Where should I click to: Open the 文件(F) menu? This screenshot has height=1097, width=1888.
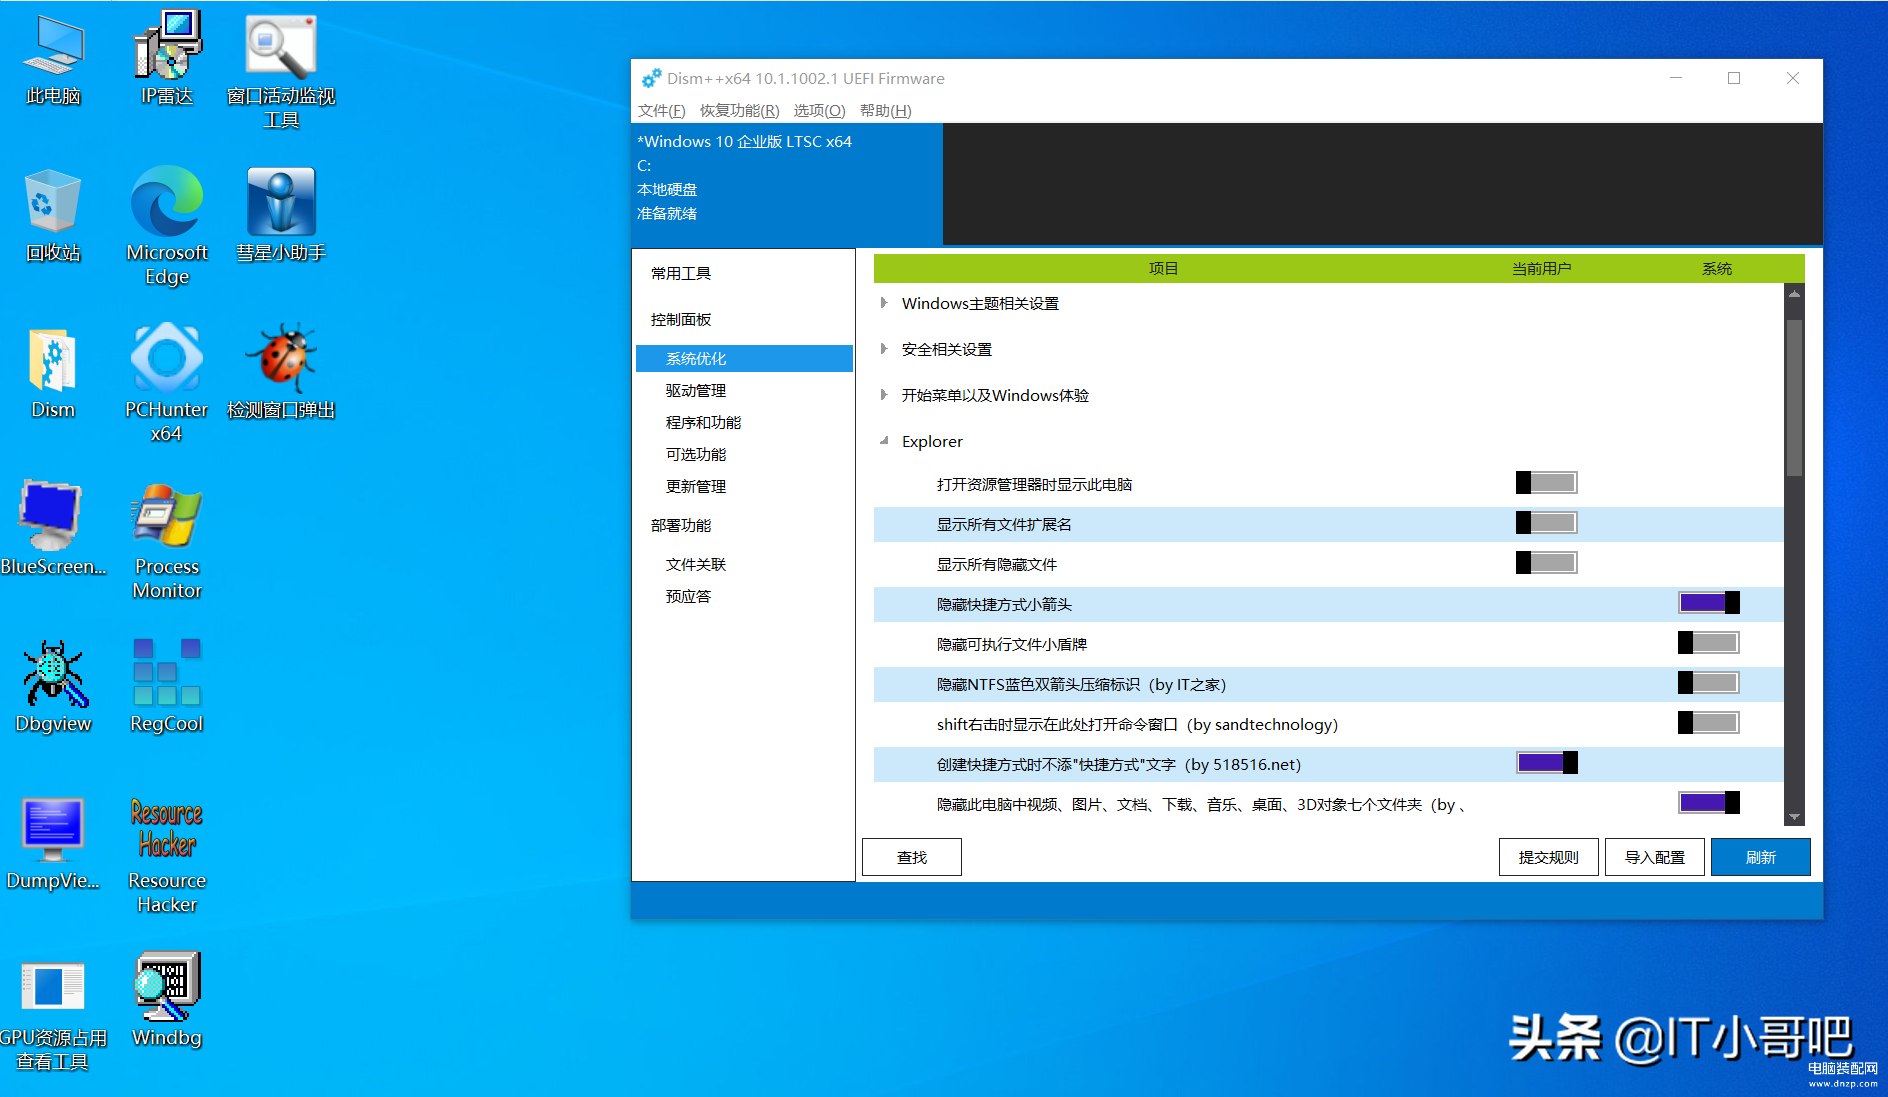click(x=662, y=111)
